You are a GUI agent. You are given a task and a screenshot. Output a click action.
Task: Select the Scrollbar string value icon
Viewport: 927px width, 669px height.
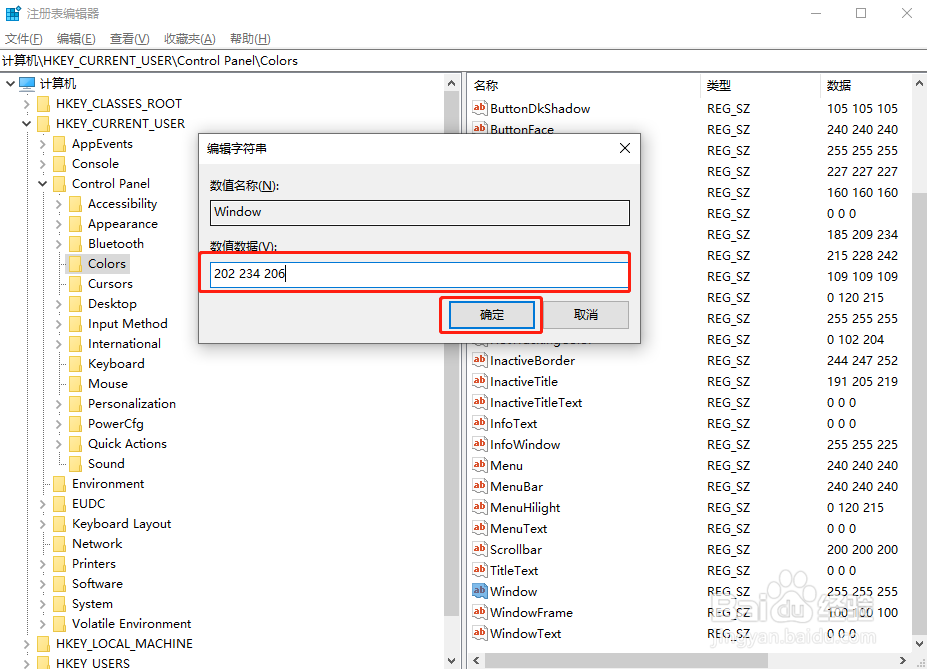(479, 549)
